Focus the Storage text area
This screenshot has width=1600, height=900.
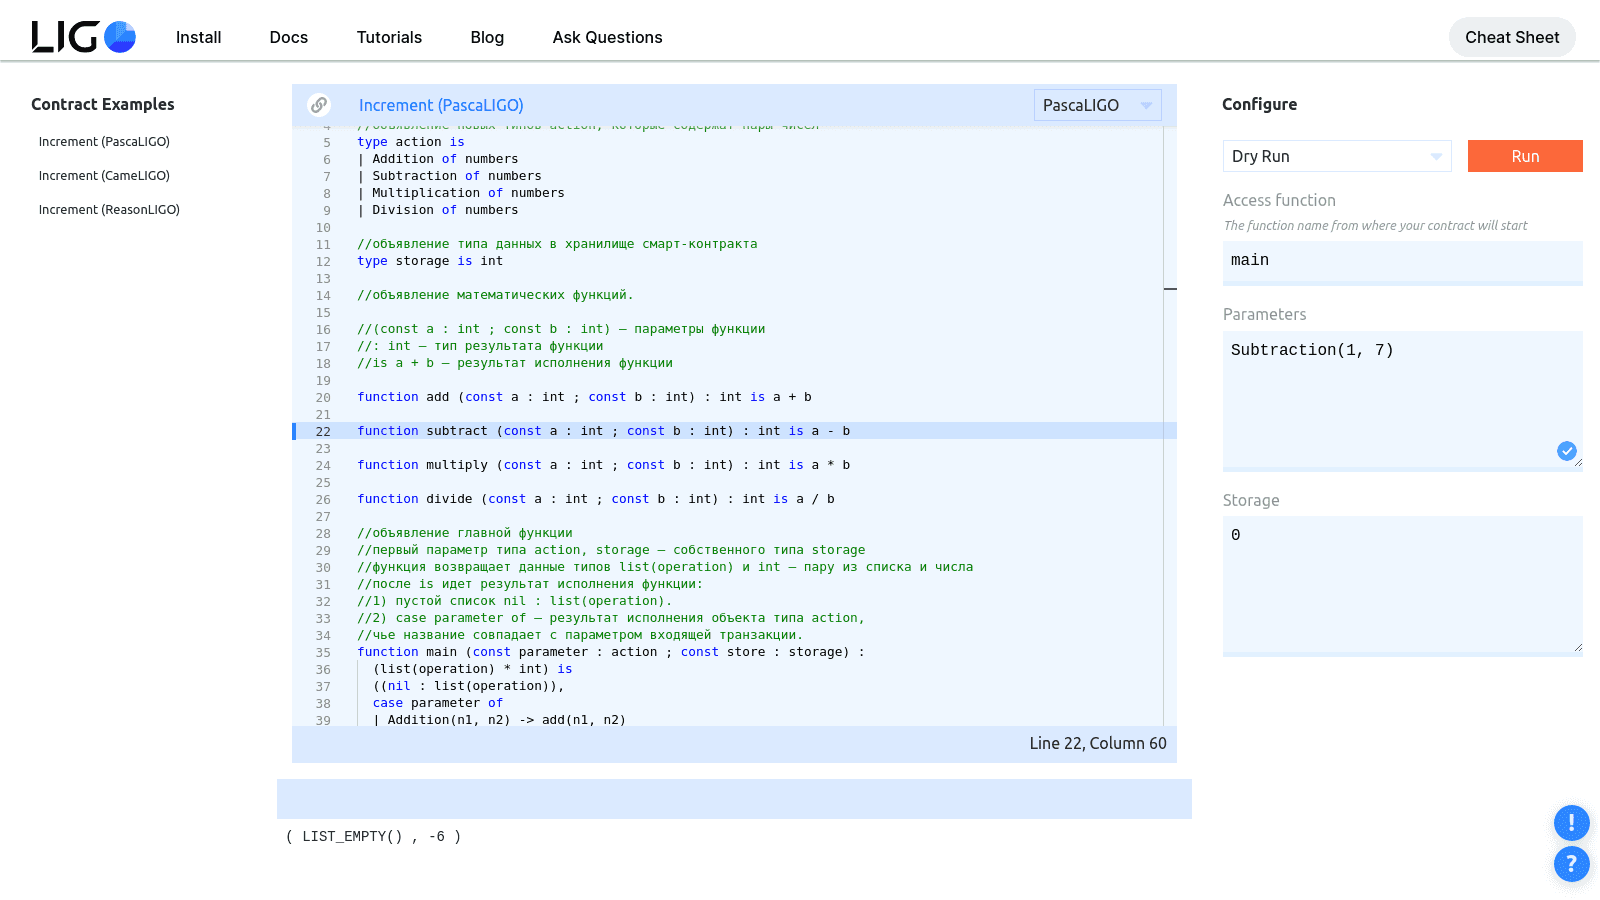[1402, 585]
